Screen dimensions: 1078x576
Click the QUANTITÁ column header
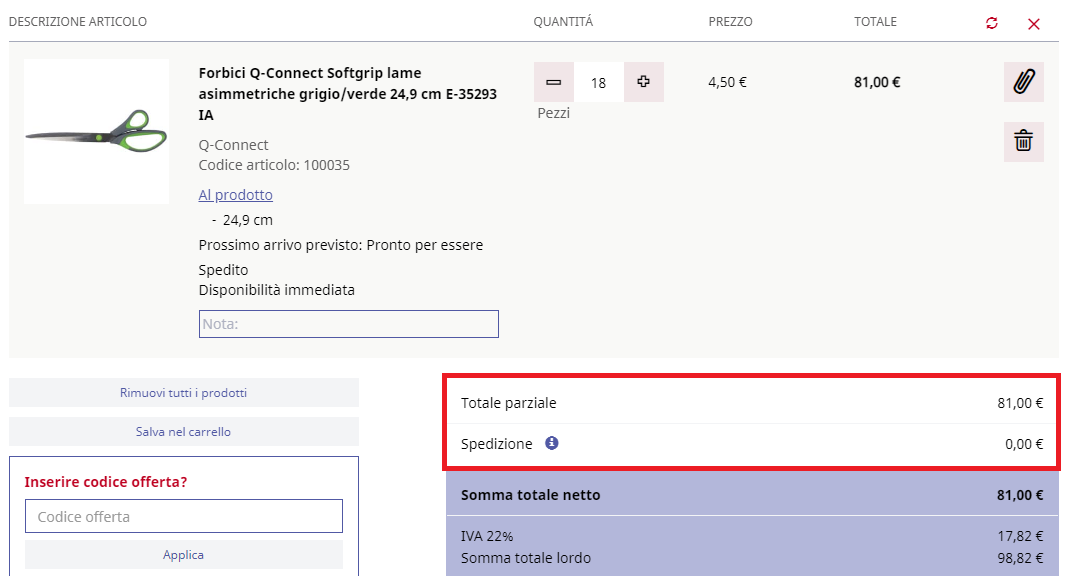563,22
